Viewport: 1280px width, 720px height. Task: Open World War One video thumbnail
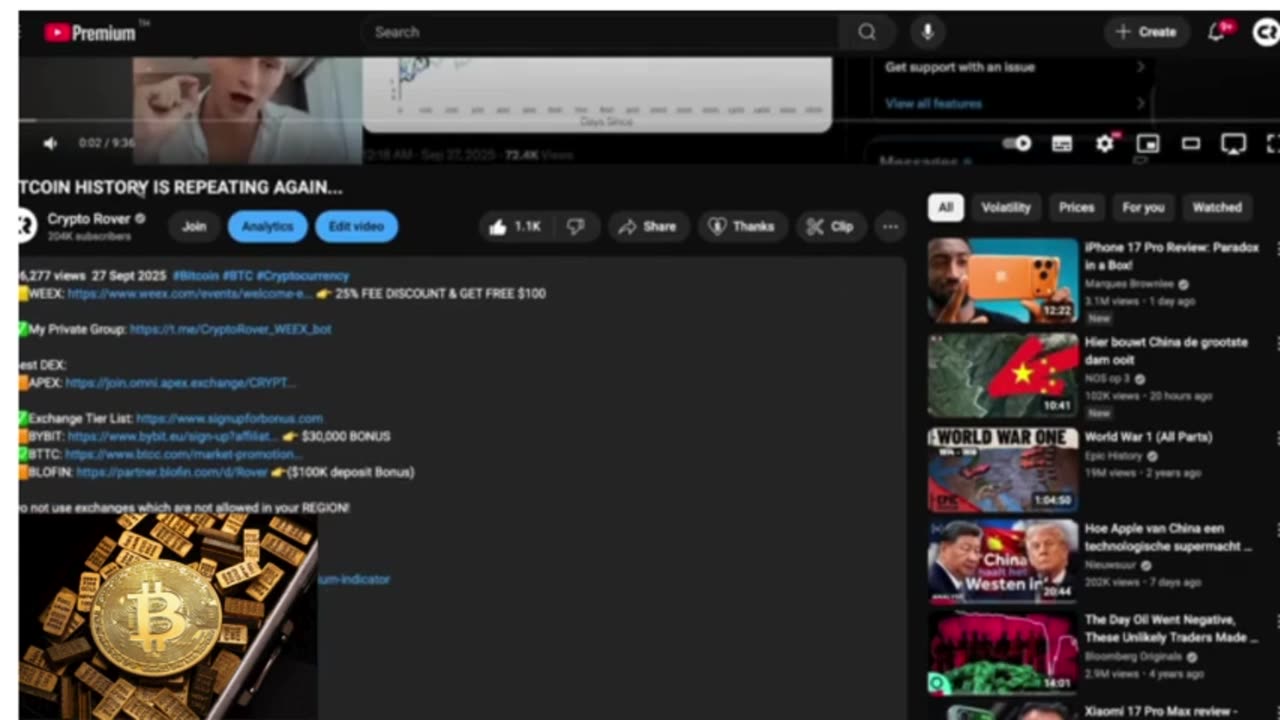(1003, 470)
